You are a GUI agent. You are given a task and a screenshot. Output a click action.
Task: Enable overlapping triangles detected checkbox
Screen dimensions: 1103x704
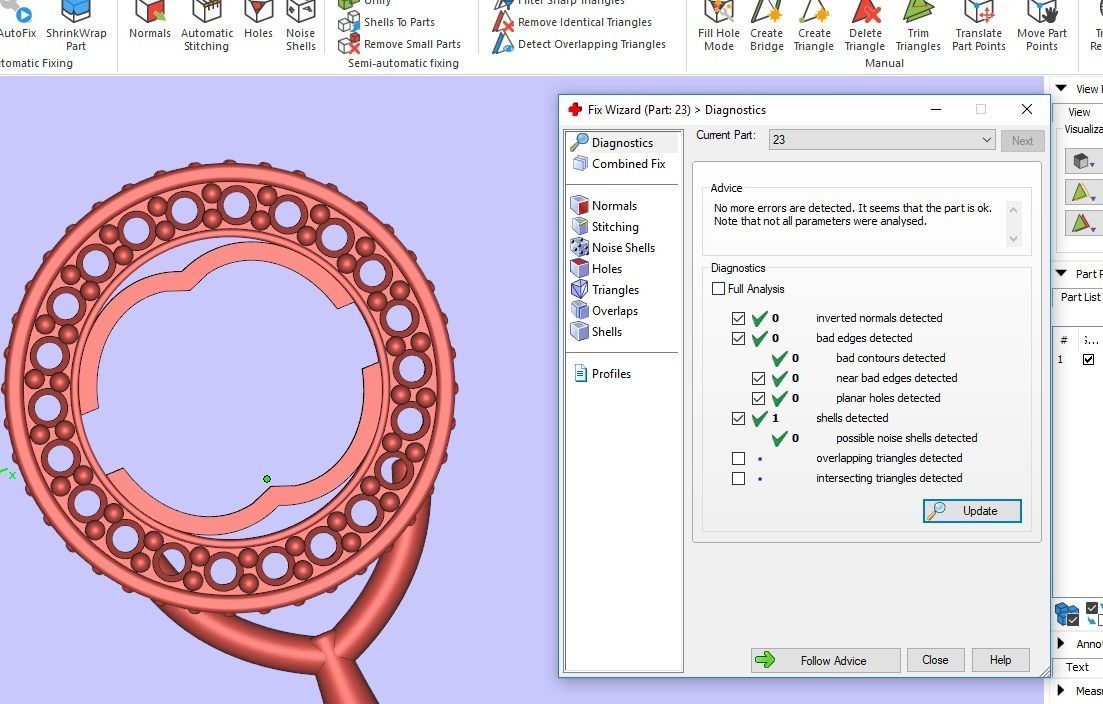pyautogui.click(x=738, y=459)
